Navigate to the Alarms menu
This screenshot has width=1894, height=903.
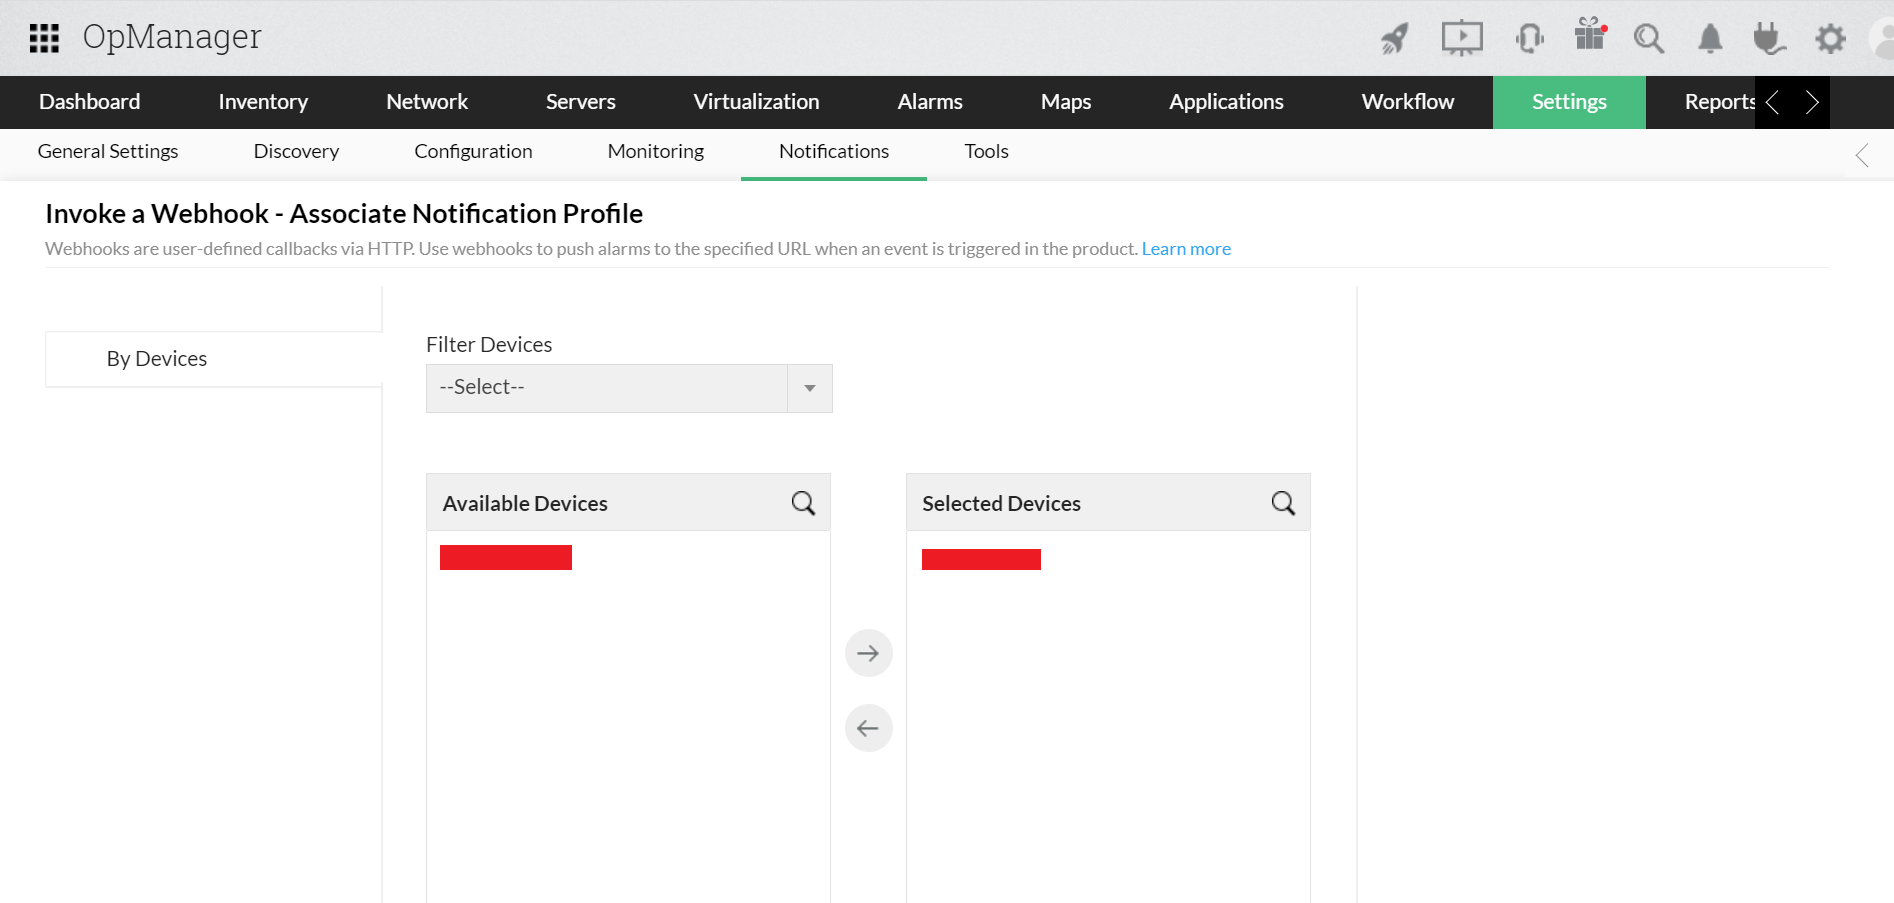tap(930, 102)
